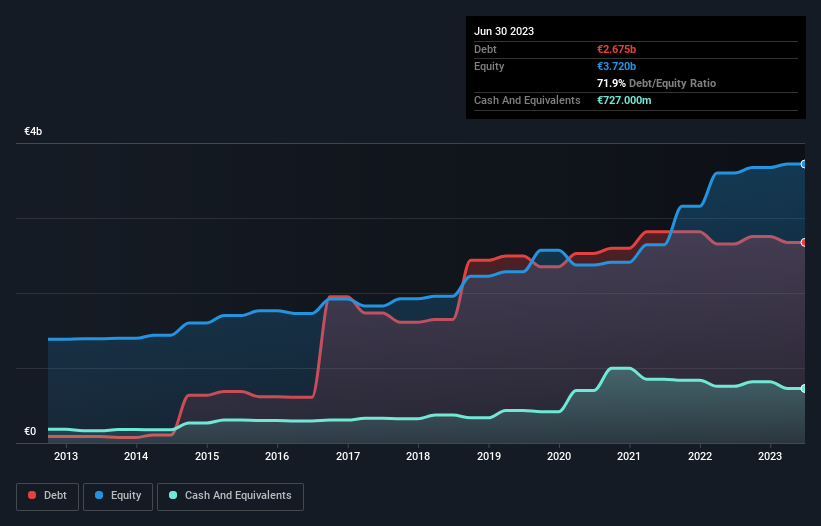Click the blue dot in the Equity legend
This screenshot has height=526, width=821.
point(99,495)
